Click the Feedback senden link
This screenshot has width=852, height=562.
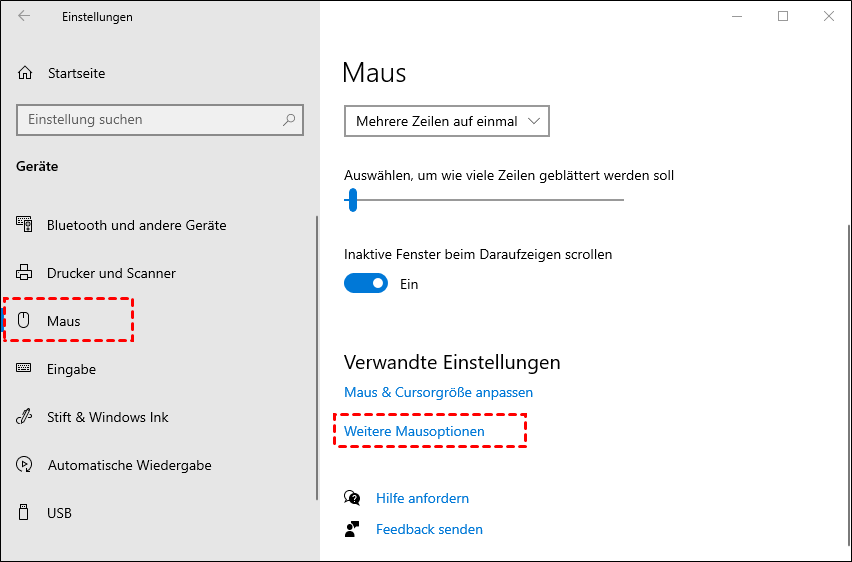429,529
